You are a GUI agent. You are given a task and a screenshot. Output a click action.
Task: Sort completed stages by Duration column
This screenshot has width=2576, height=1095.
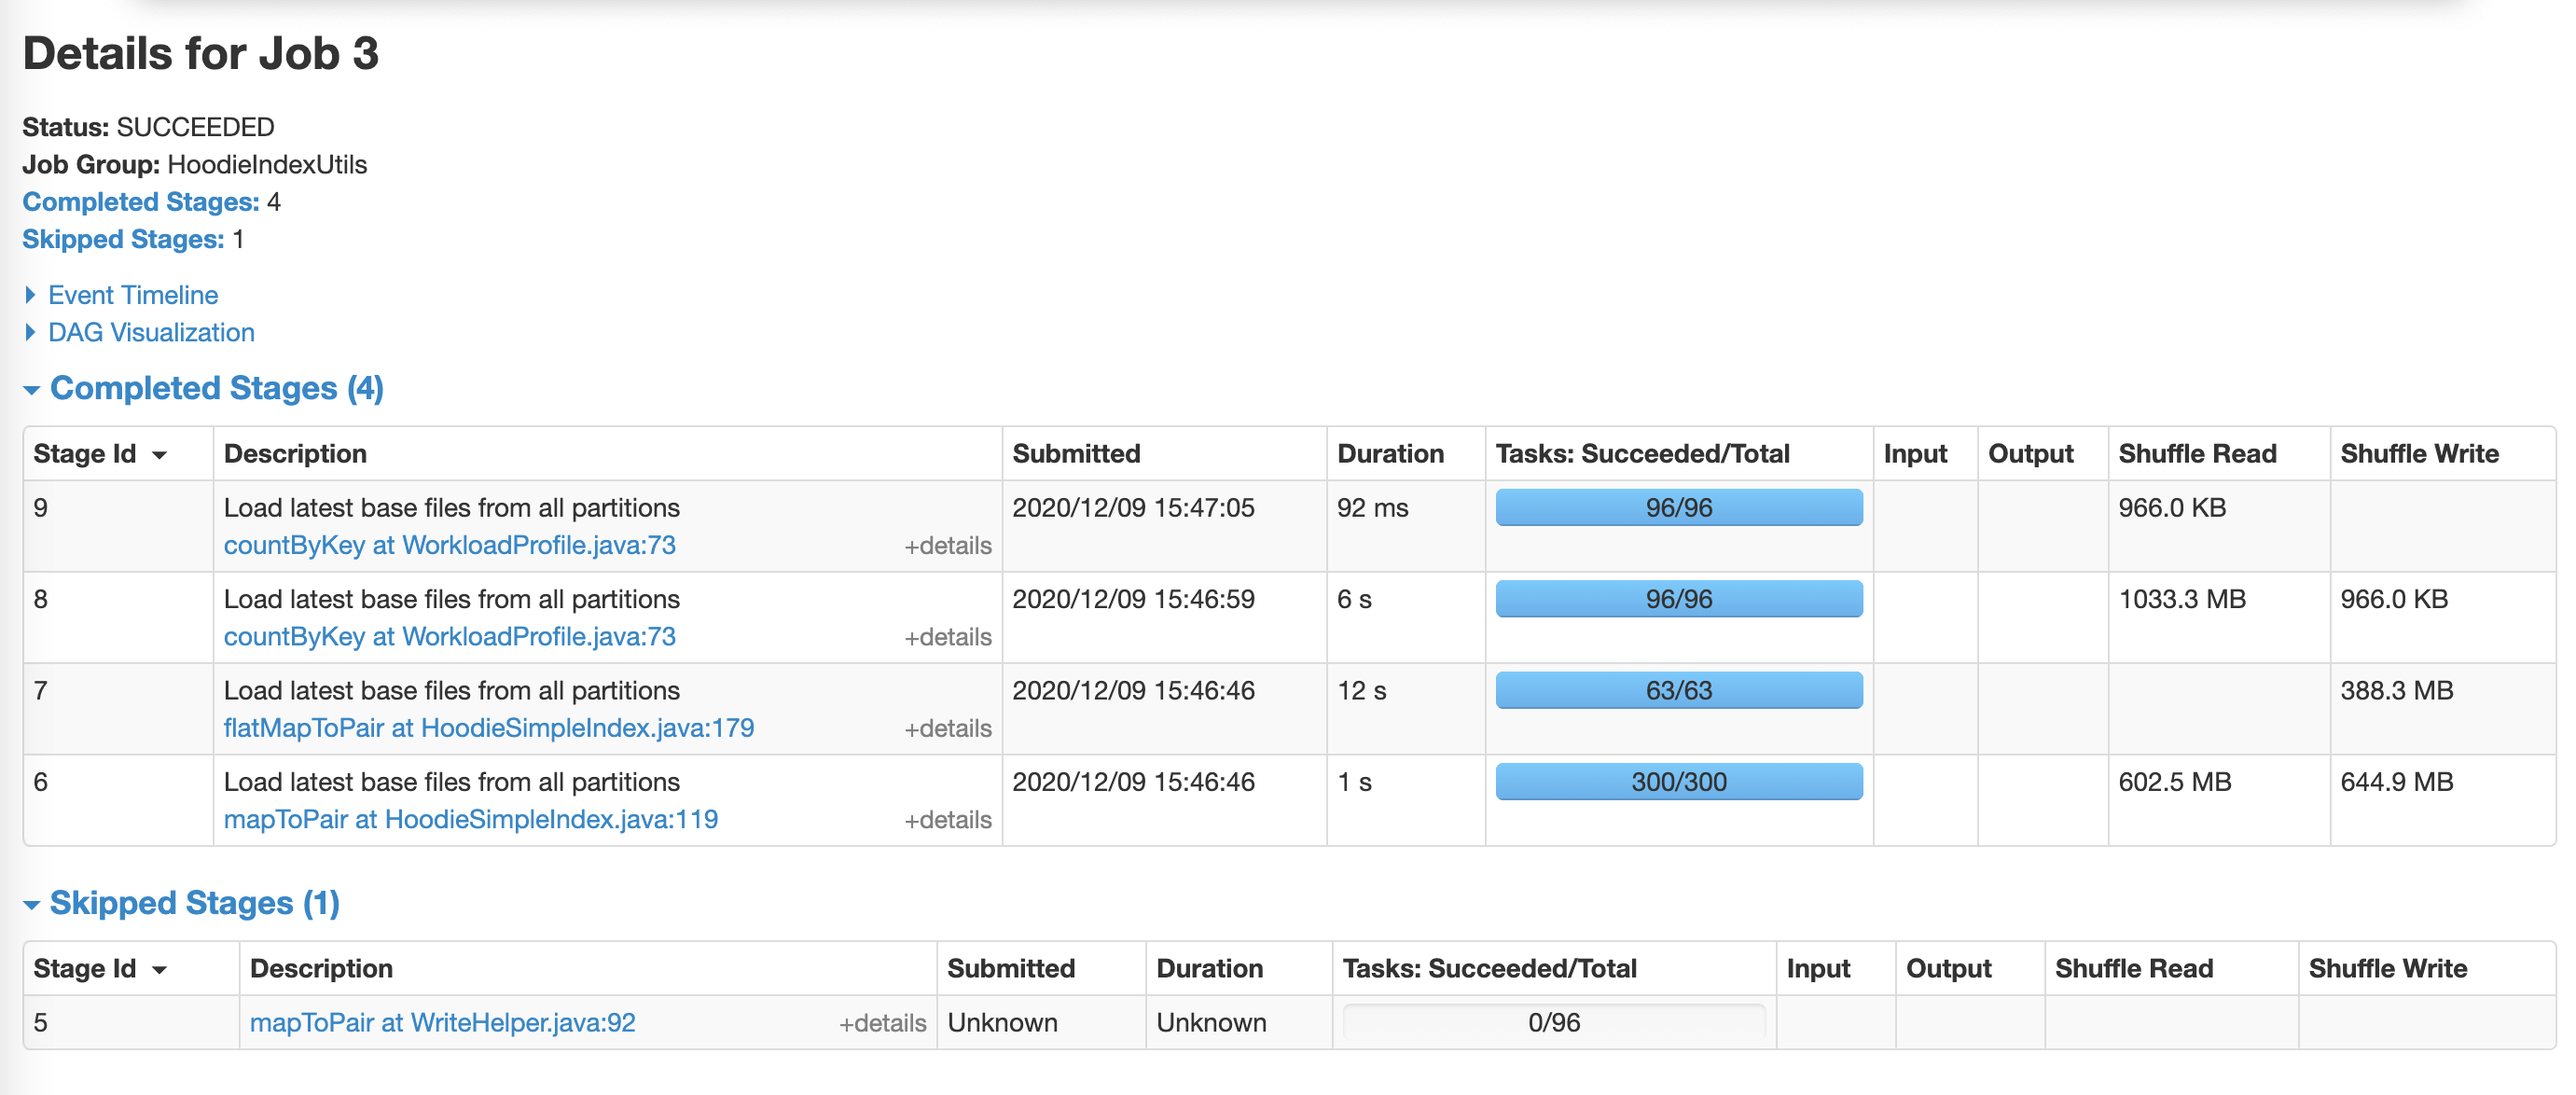pyautogui.click(x=1390, y=454)
